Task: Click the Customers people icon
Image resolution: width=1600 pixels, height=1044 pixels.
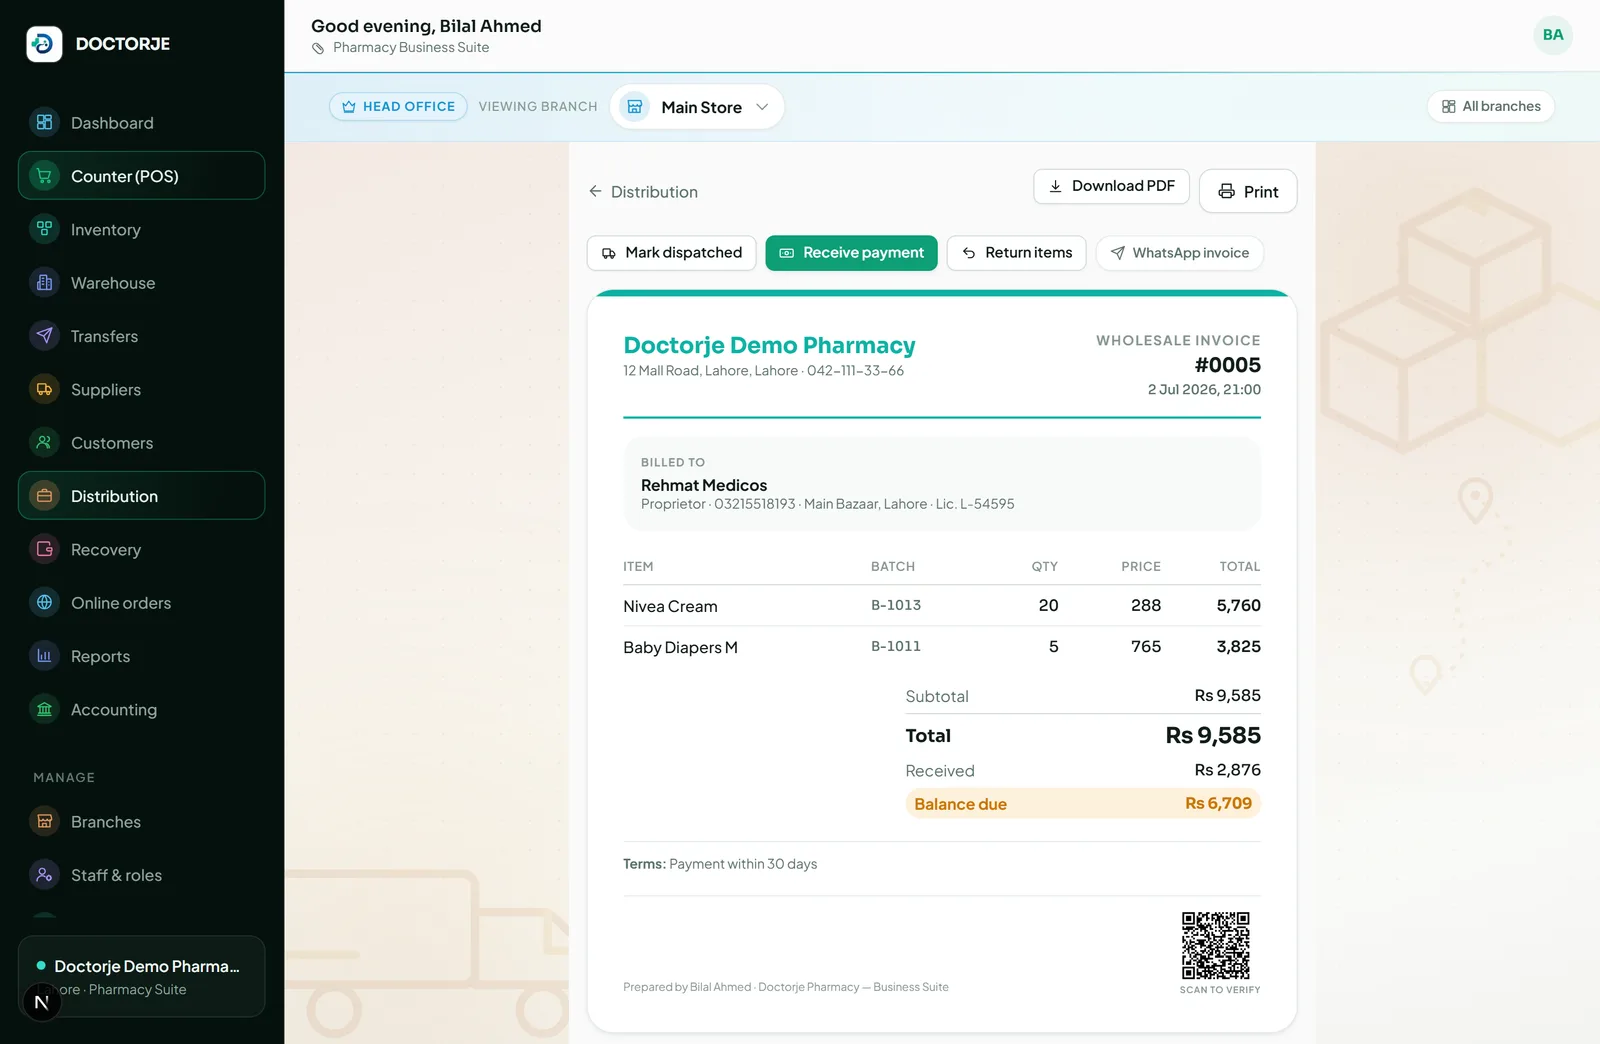Action: pos(44,443)
